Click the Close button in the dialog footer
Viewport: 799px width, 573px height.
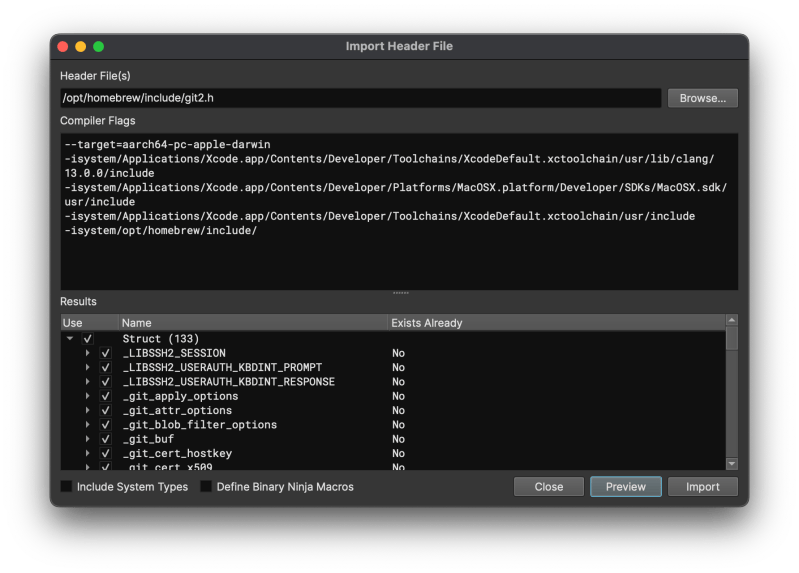point(548,486)
